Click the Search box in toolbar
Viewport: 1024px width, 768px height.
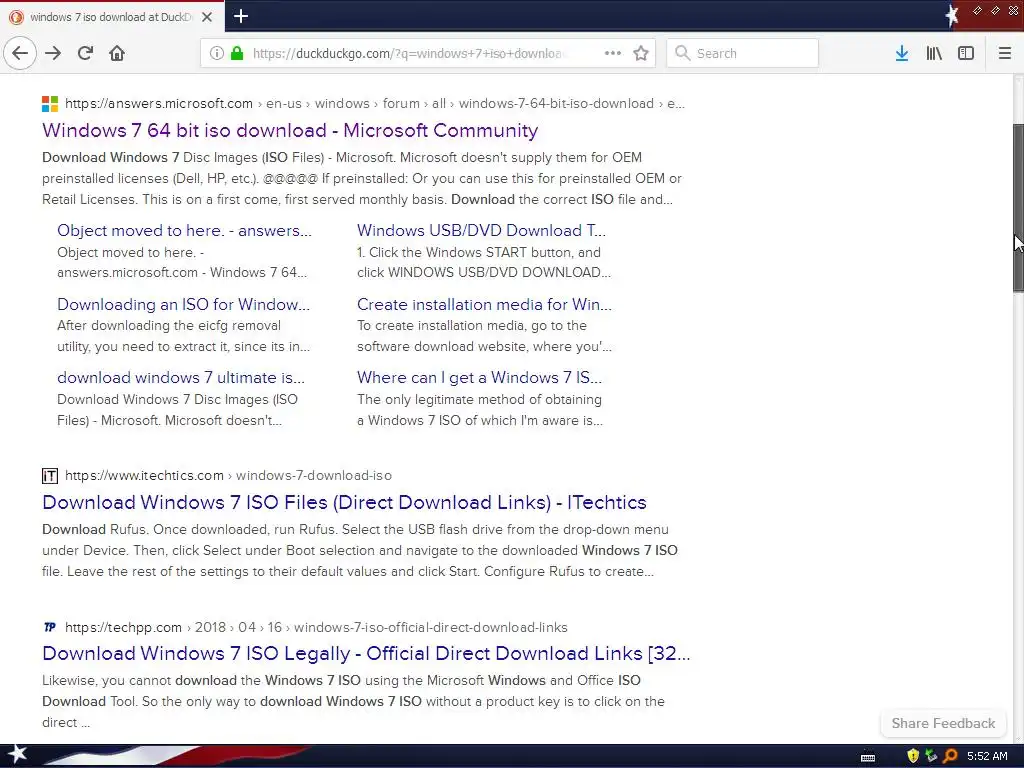742,53
